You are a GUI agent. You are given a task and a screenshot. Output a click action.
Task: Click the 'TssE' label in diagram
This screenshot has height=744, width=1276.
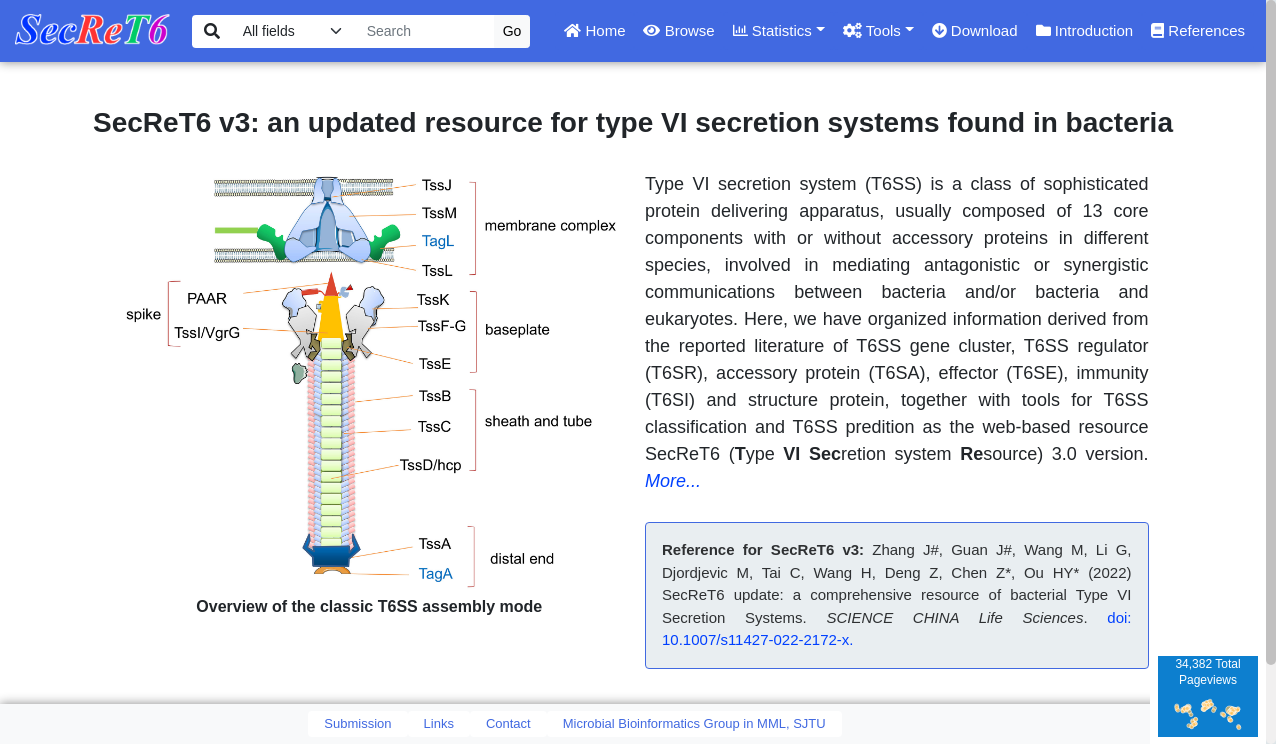[435, 364]
